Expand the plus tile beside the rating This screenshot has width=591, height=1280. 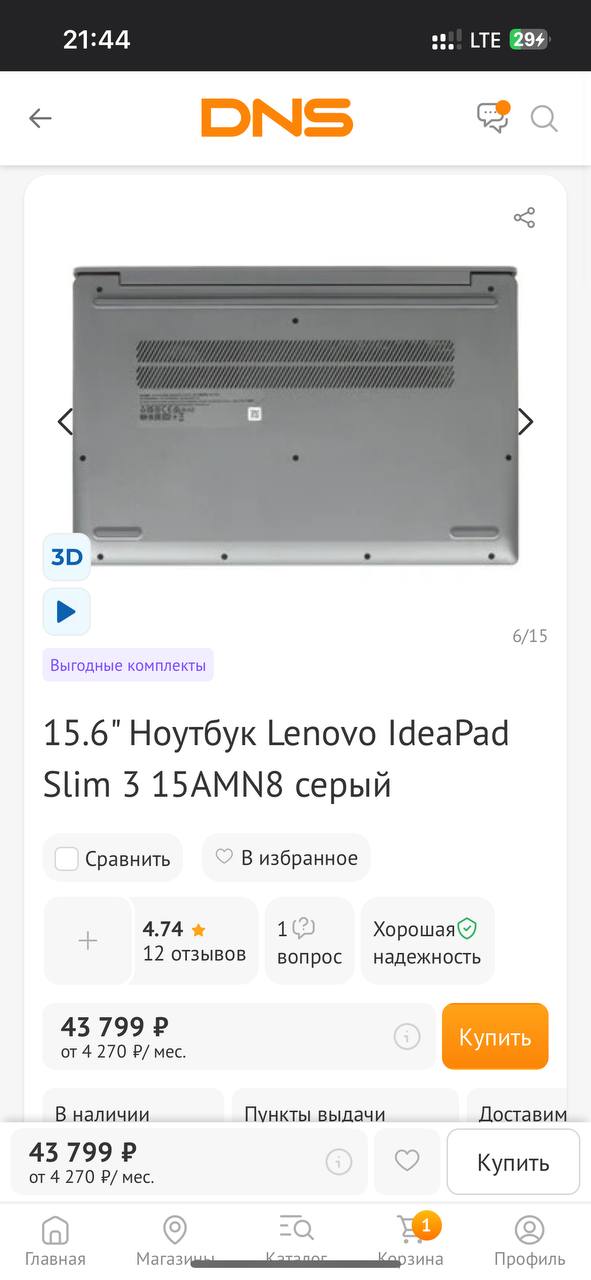tap(88, 940)
